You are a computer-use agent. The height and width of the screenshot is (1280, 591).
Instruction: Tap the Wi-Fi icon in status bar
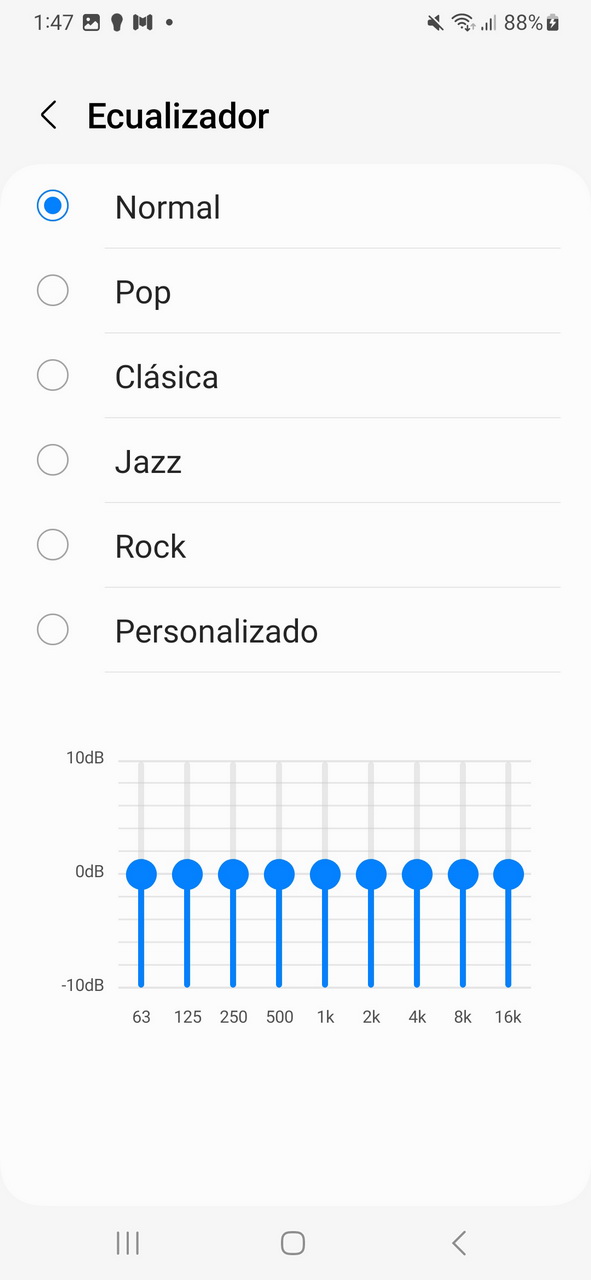[462, 22]
